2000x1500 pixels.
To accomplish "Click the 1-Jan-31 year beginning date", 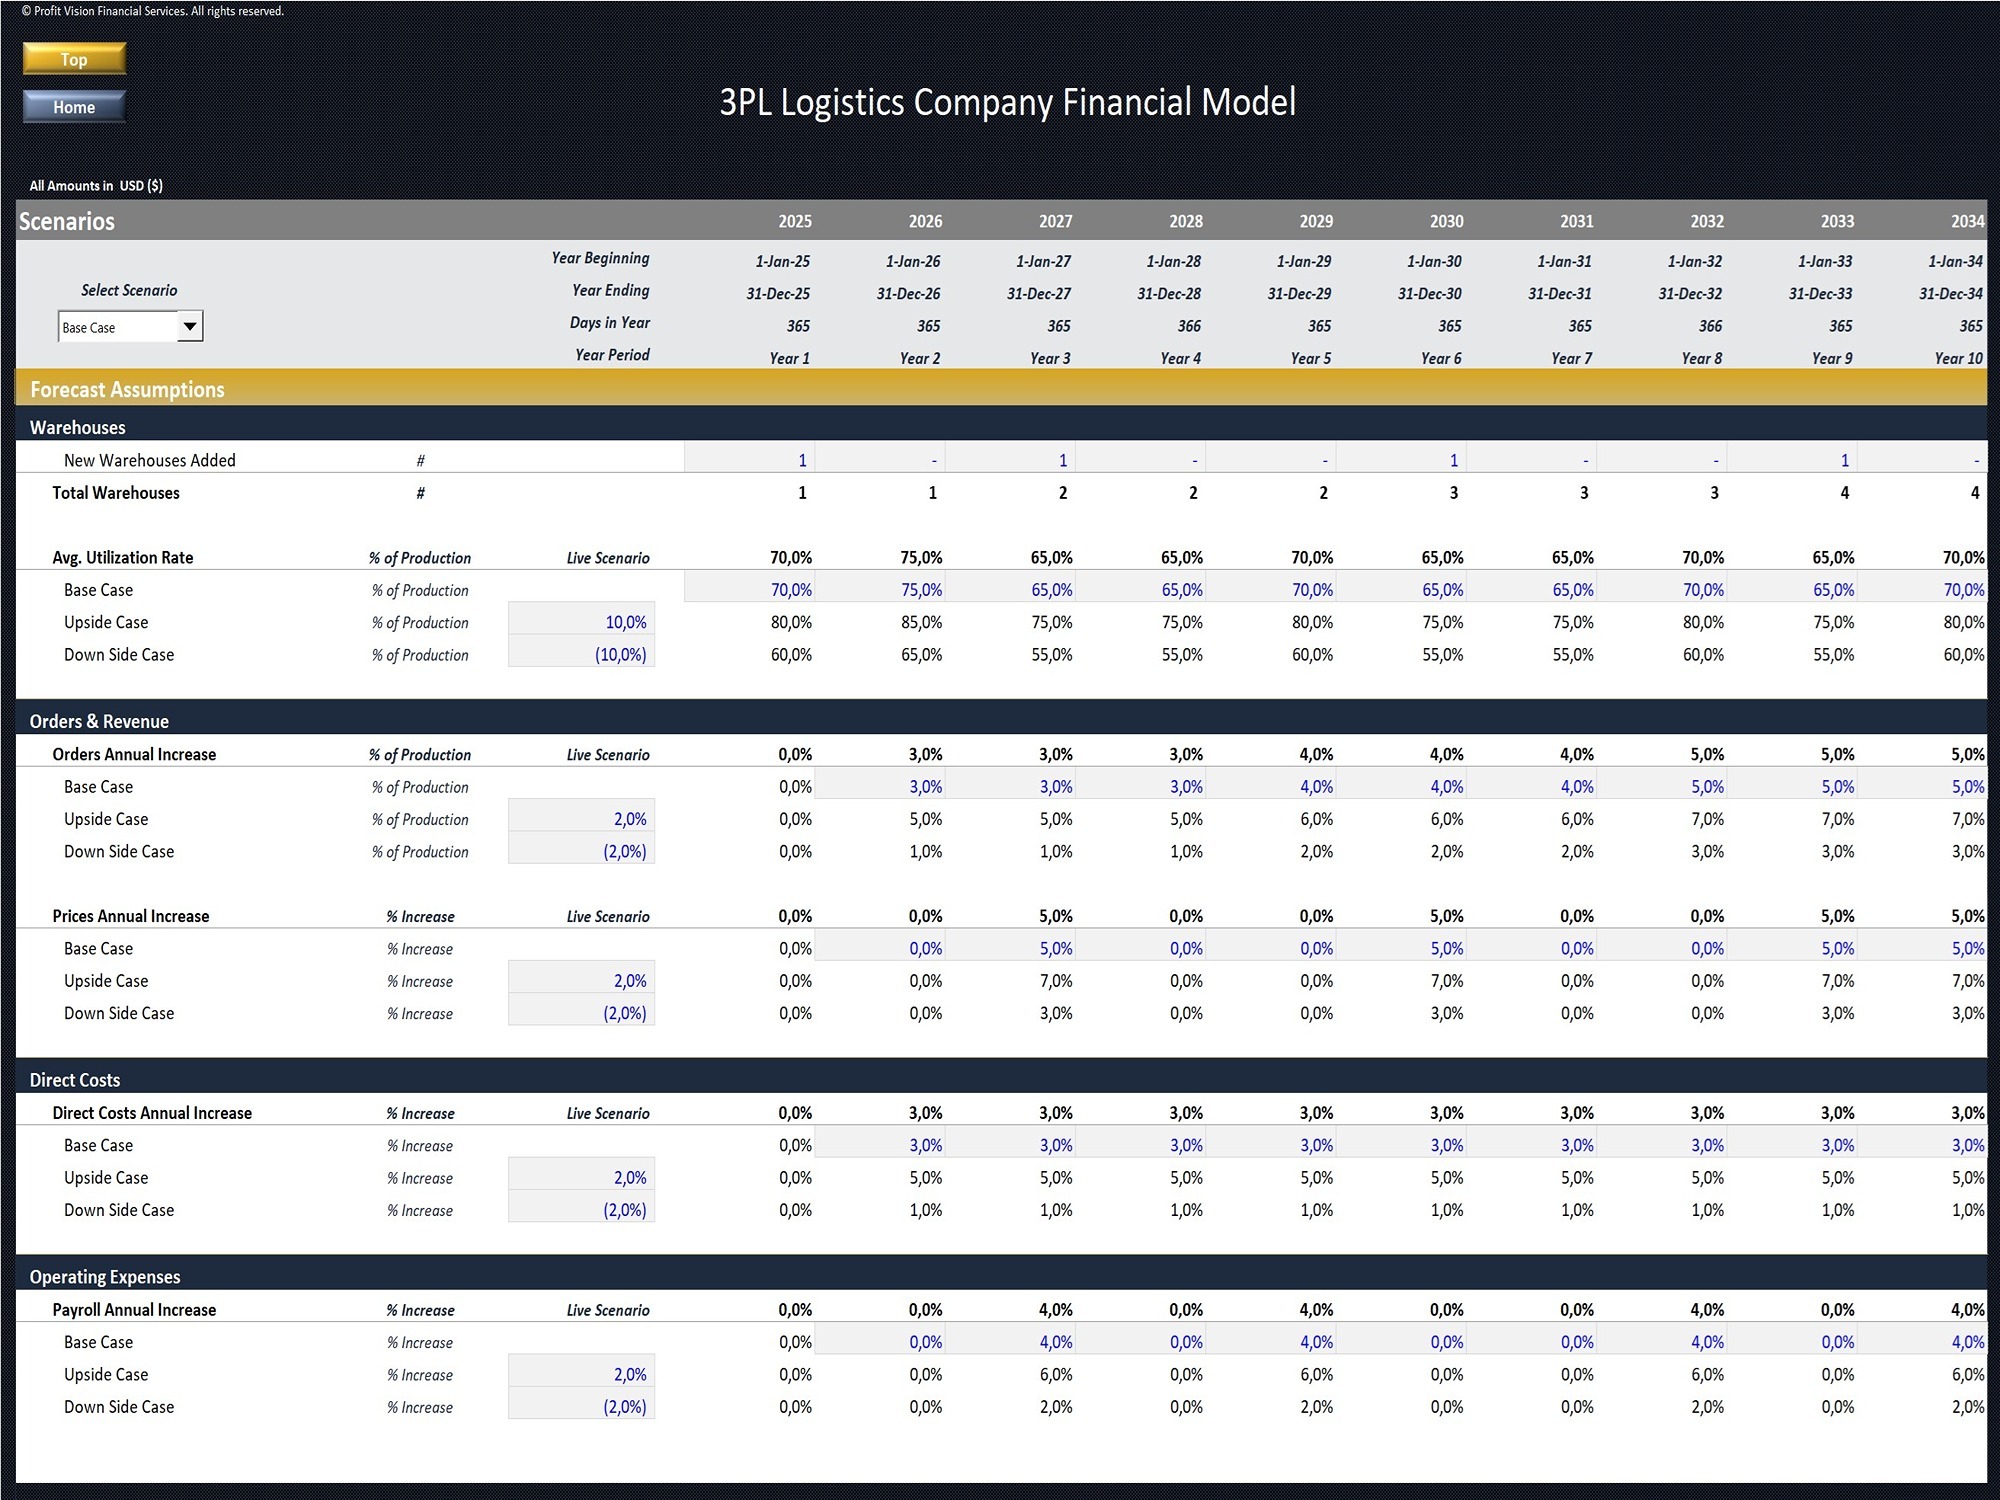I will click(x=1564, y=262).
